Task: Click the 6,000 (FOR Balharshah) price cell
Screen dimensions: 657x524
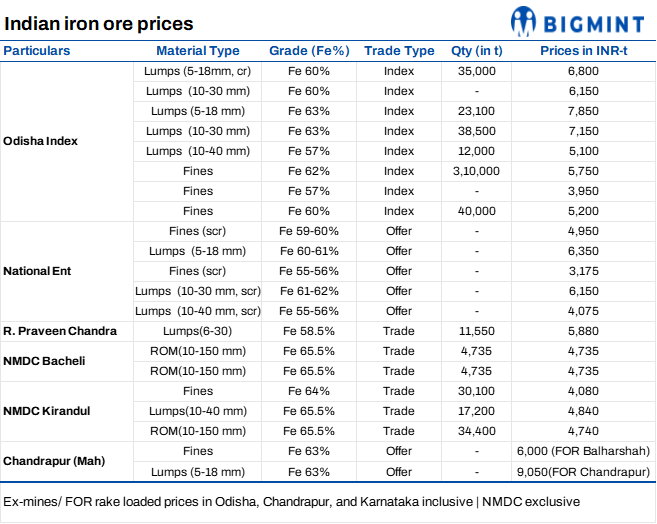Action: (x=583, y=451)
